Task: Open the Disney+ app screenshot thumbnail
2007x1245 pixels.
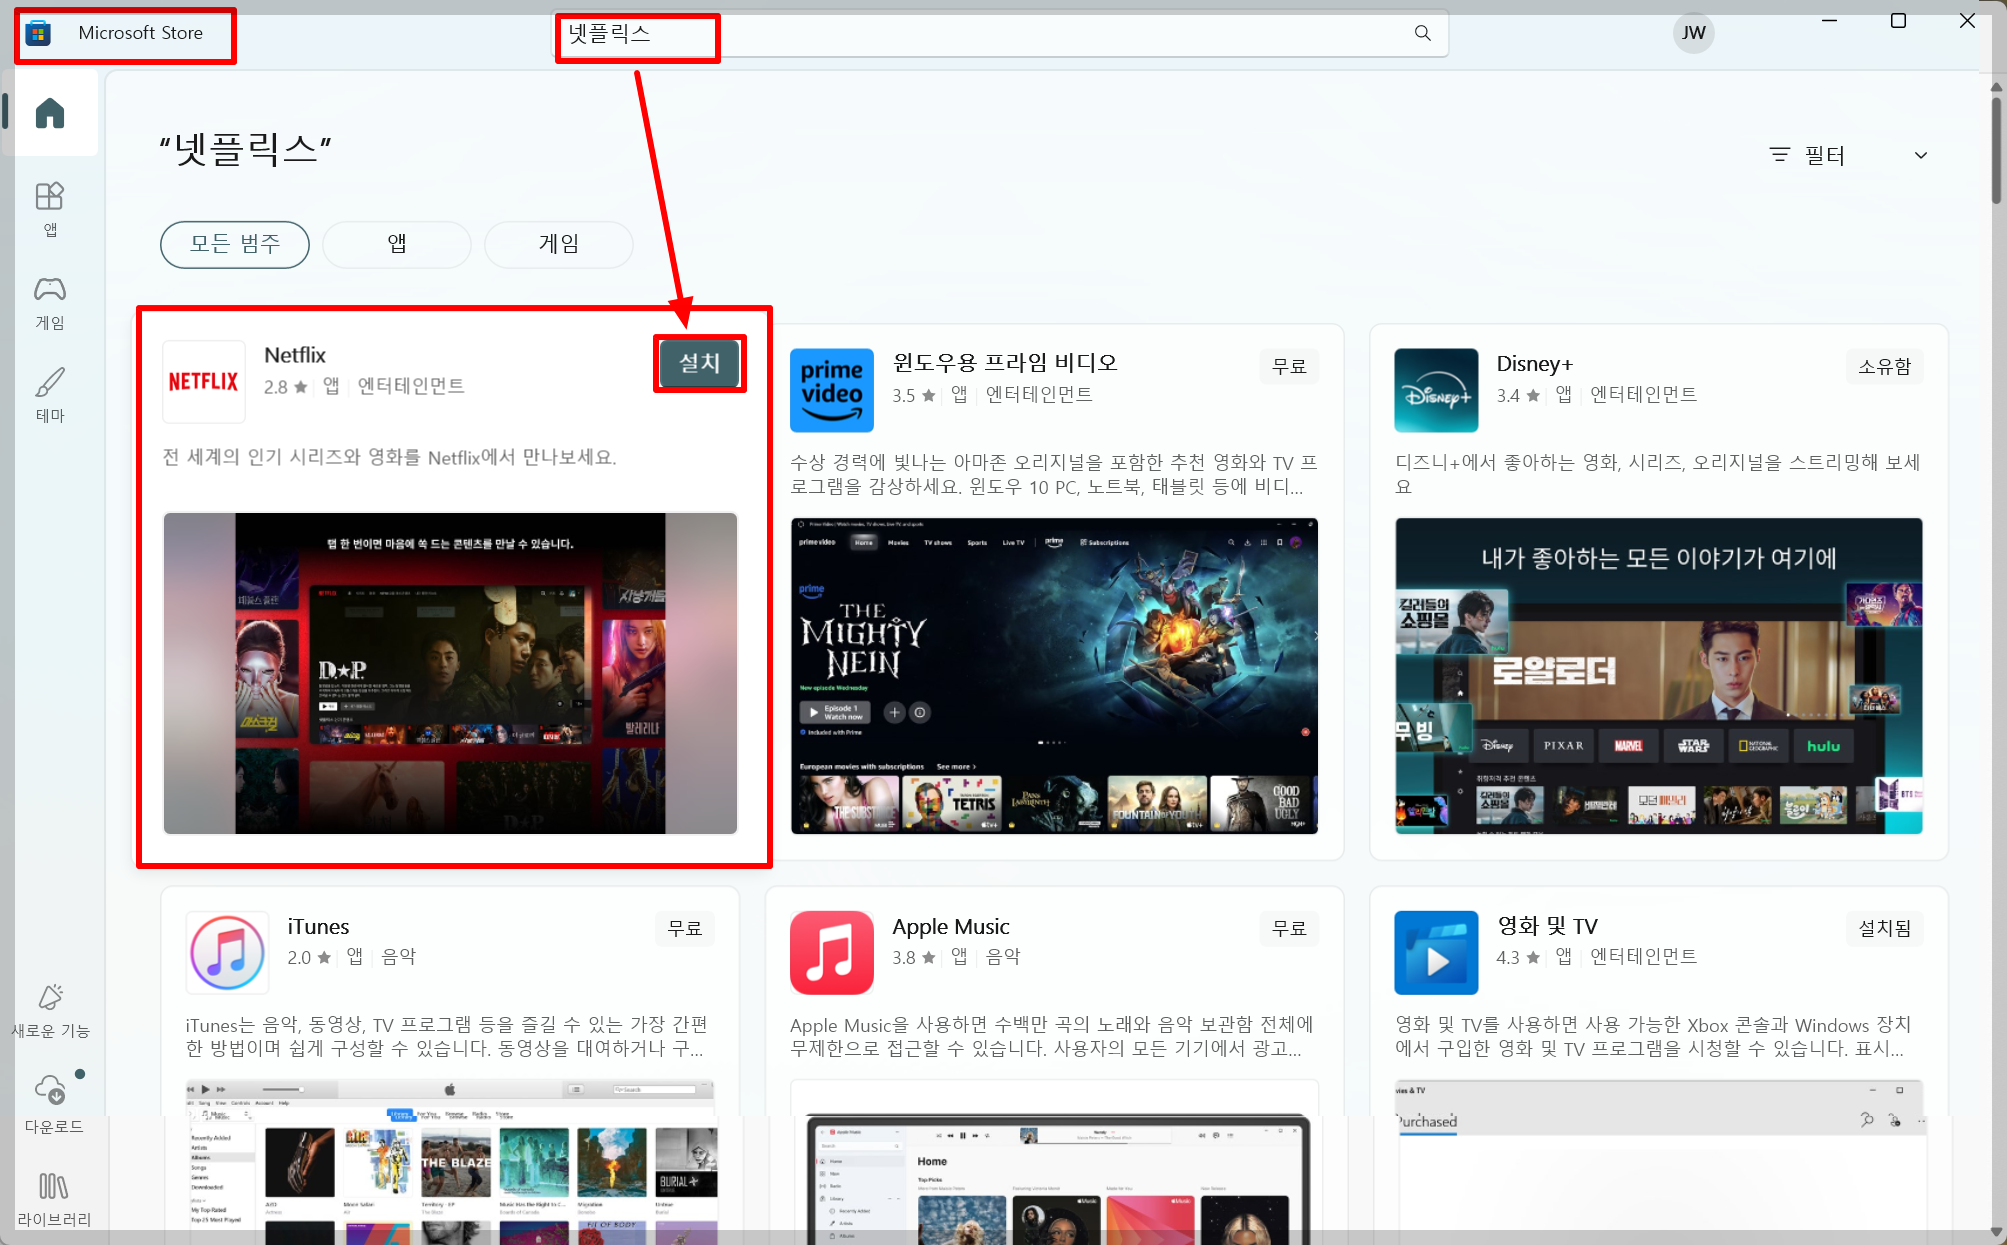Action: [1658, 675]
